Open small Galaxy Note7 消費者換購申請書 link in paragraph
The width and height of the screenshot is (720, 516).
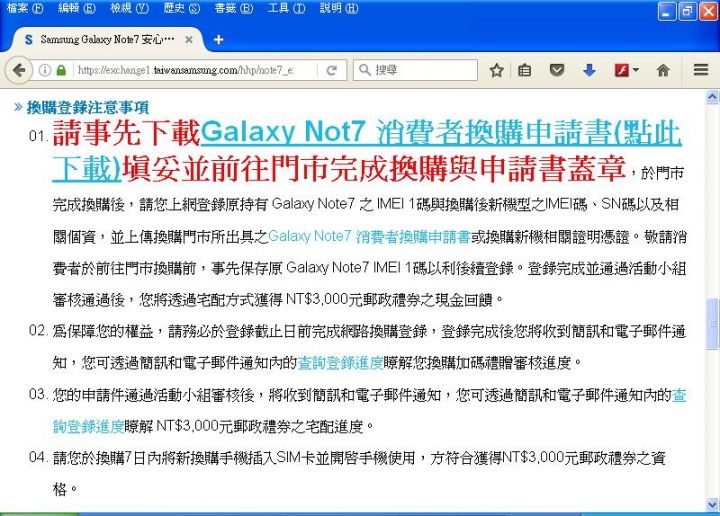click(x=369, y=236)
